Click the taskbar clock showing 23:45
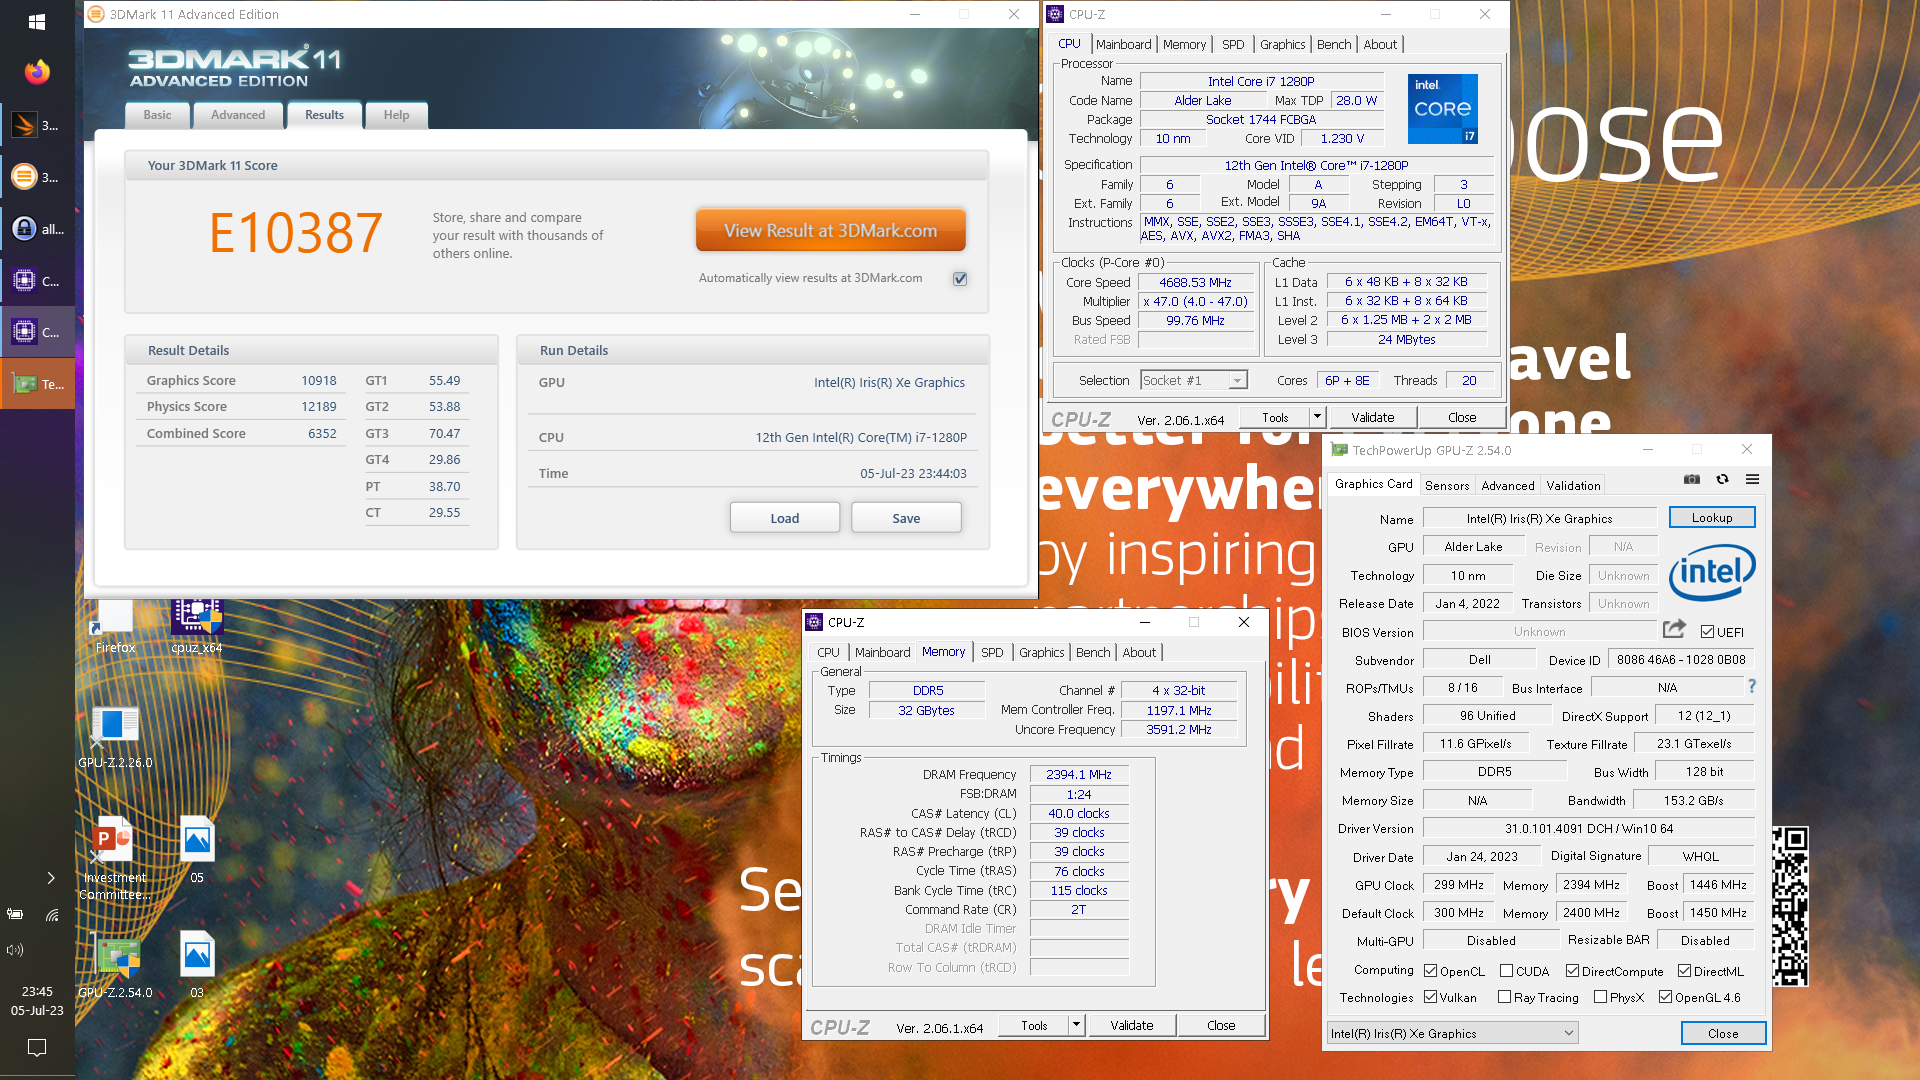The width and height of the screenshot is (1920, 1080). click(37, 1000)
